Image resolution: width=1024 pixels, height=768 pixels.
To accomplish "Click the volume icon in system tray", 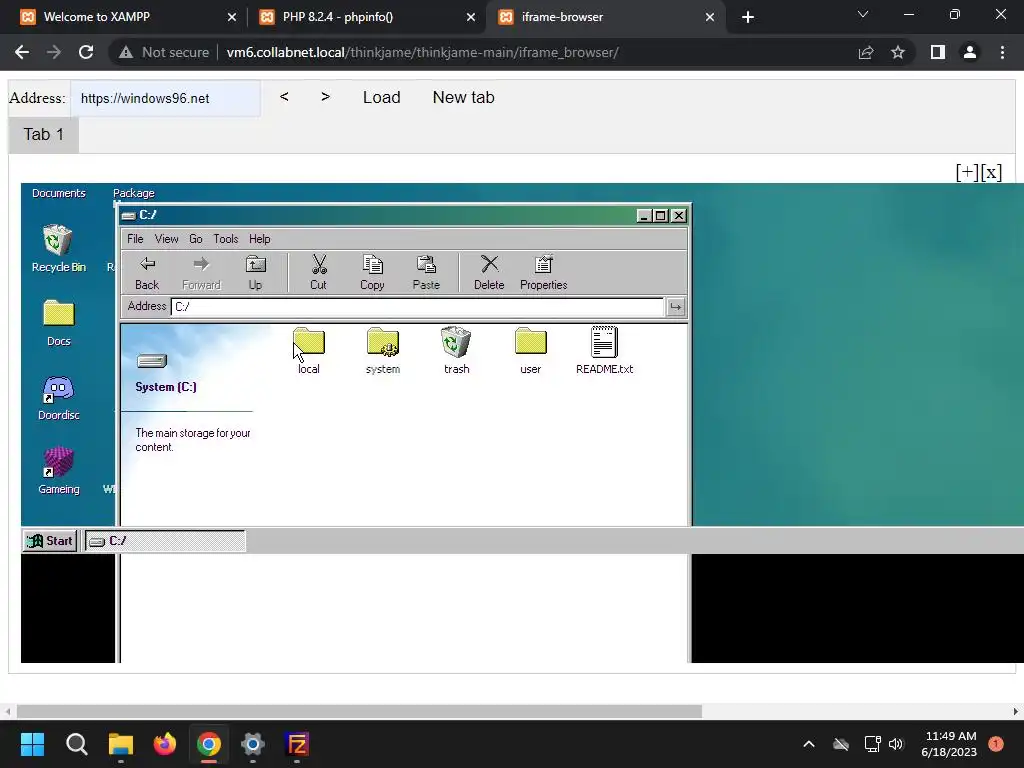I will click(896, 744).
